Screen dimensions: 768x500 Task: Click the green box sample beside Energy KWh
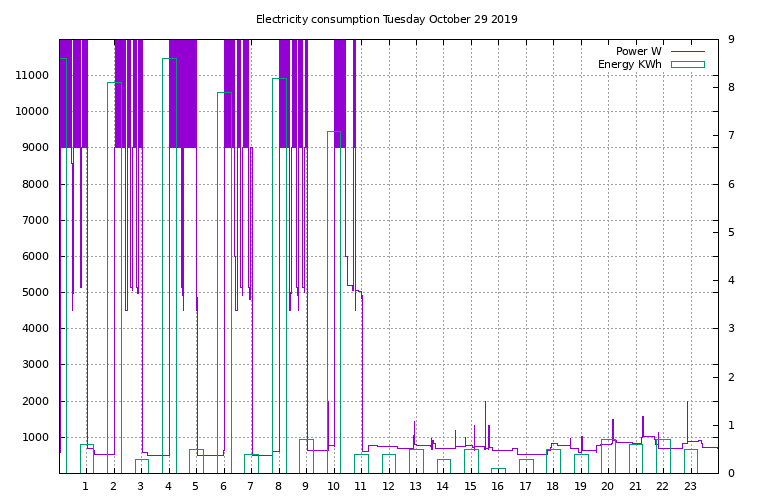point(688,64)
